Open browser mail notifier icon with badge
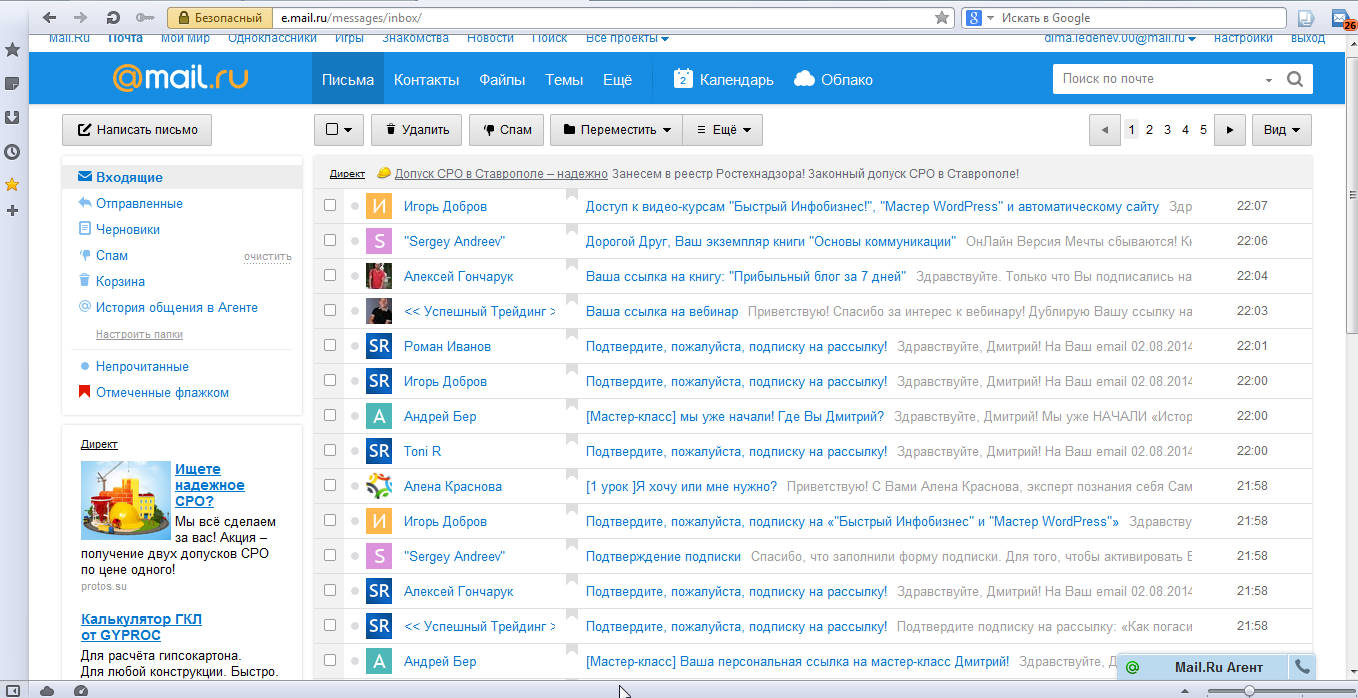The width and height of the screenshot is (1358, 698). [x=1342, y=18]
